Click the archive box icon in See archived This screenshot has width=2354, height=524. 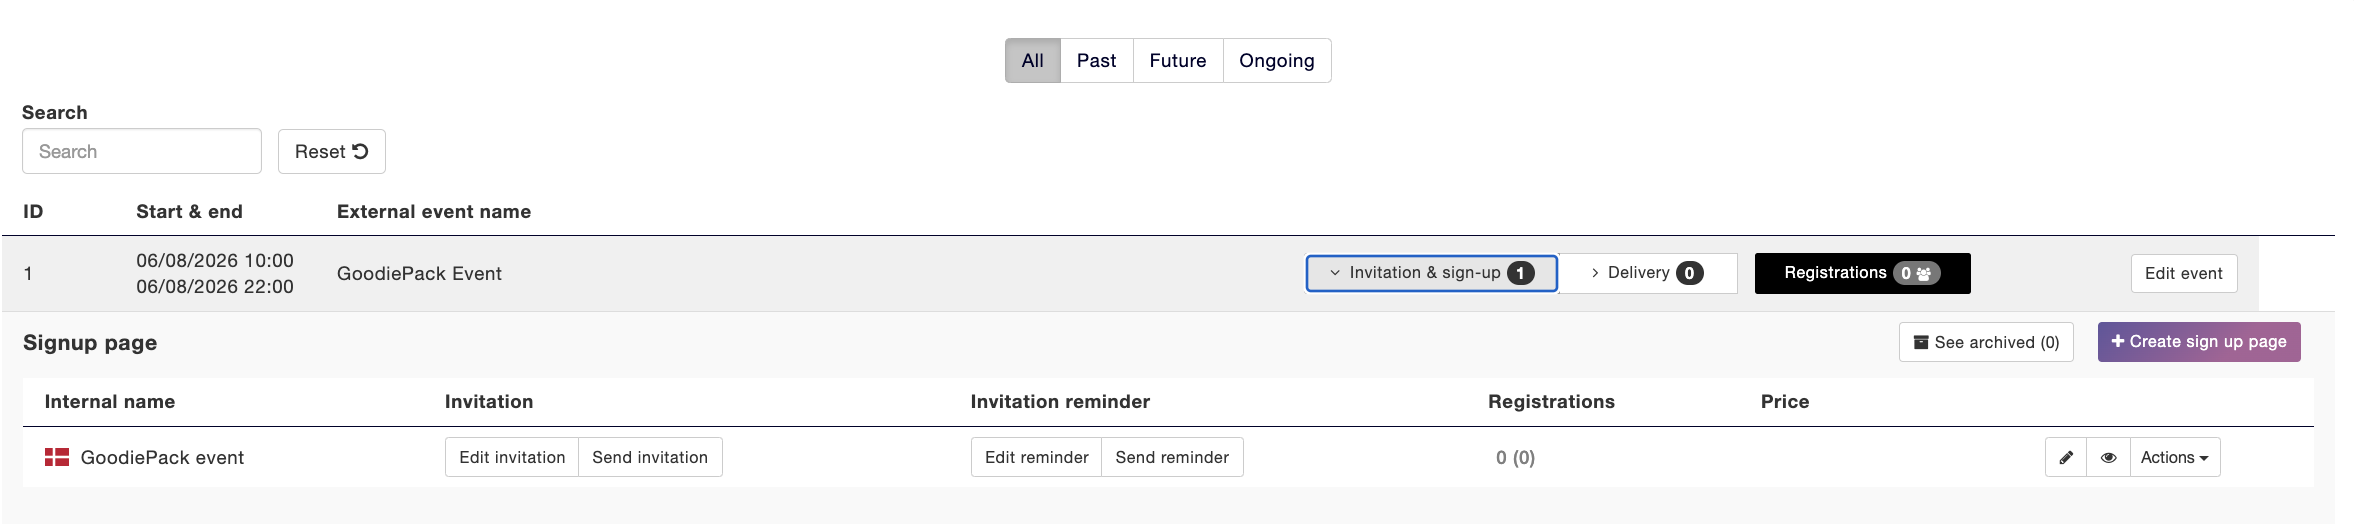click(x=1921, y=342)
